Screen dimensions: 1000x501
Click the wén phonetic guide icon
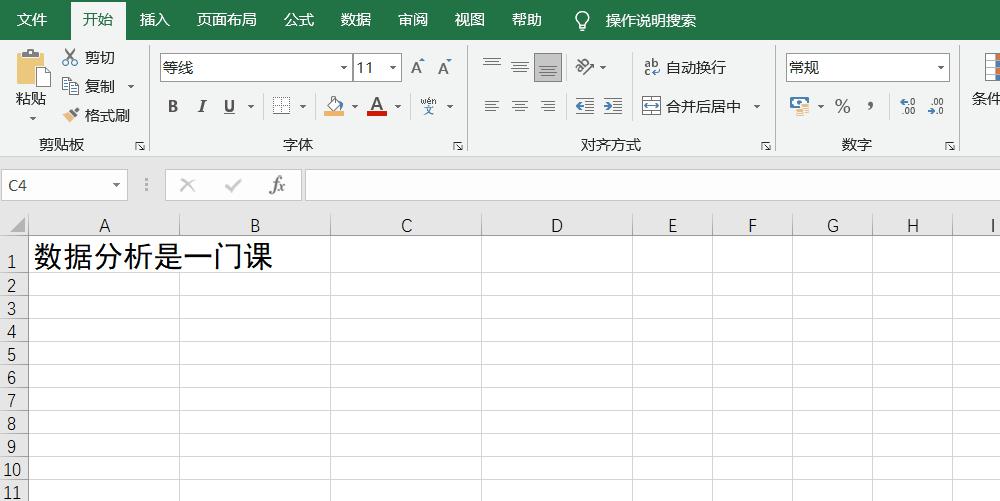[429, 106]
